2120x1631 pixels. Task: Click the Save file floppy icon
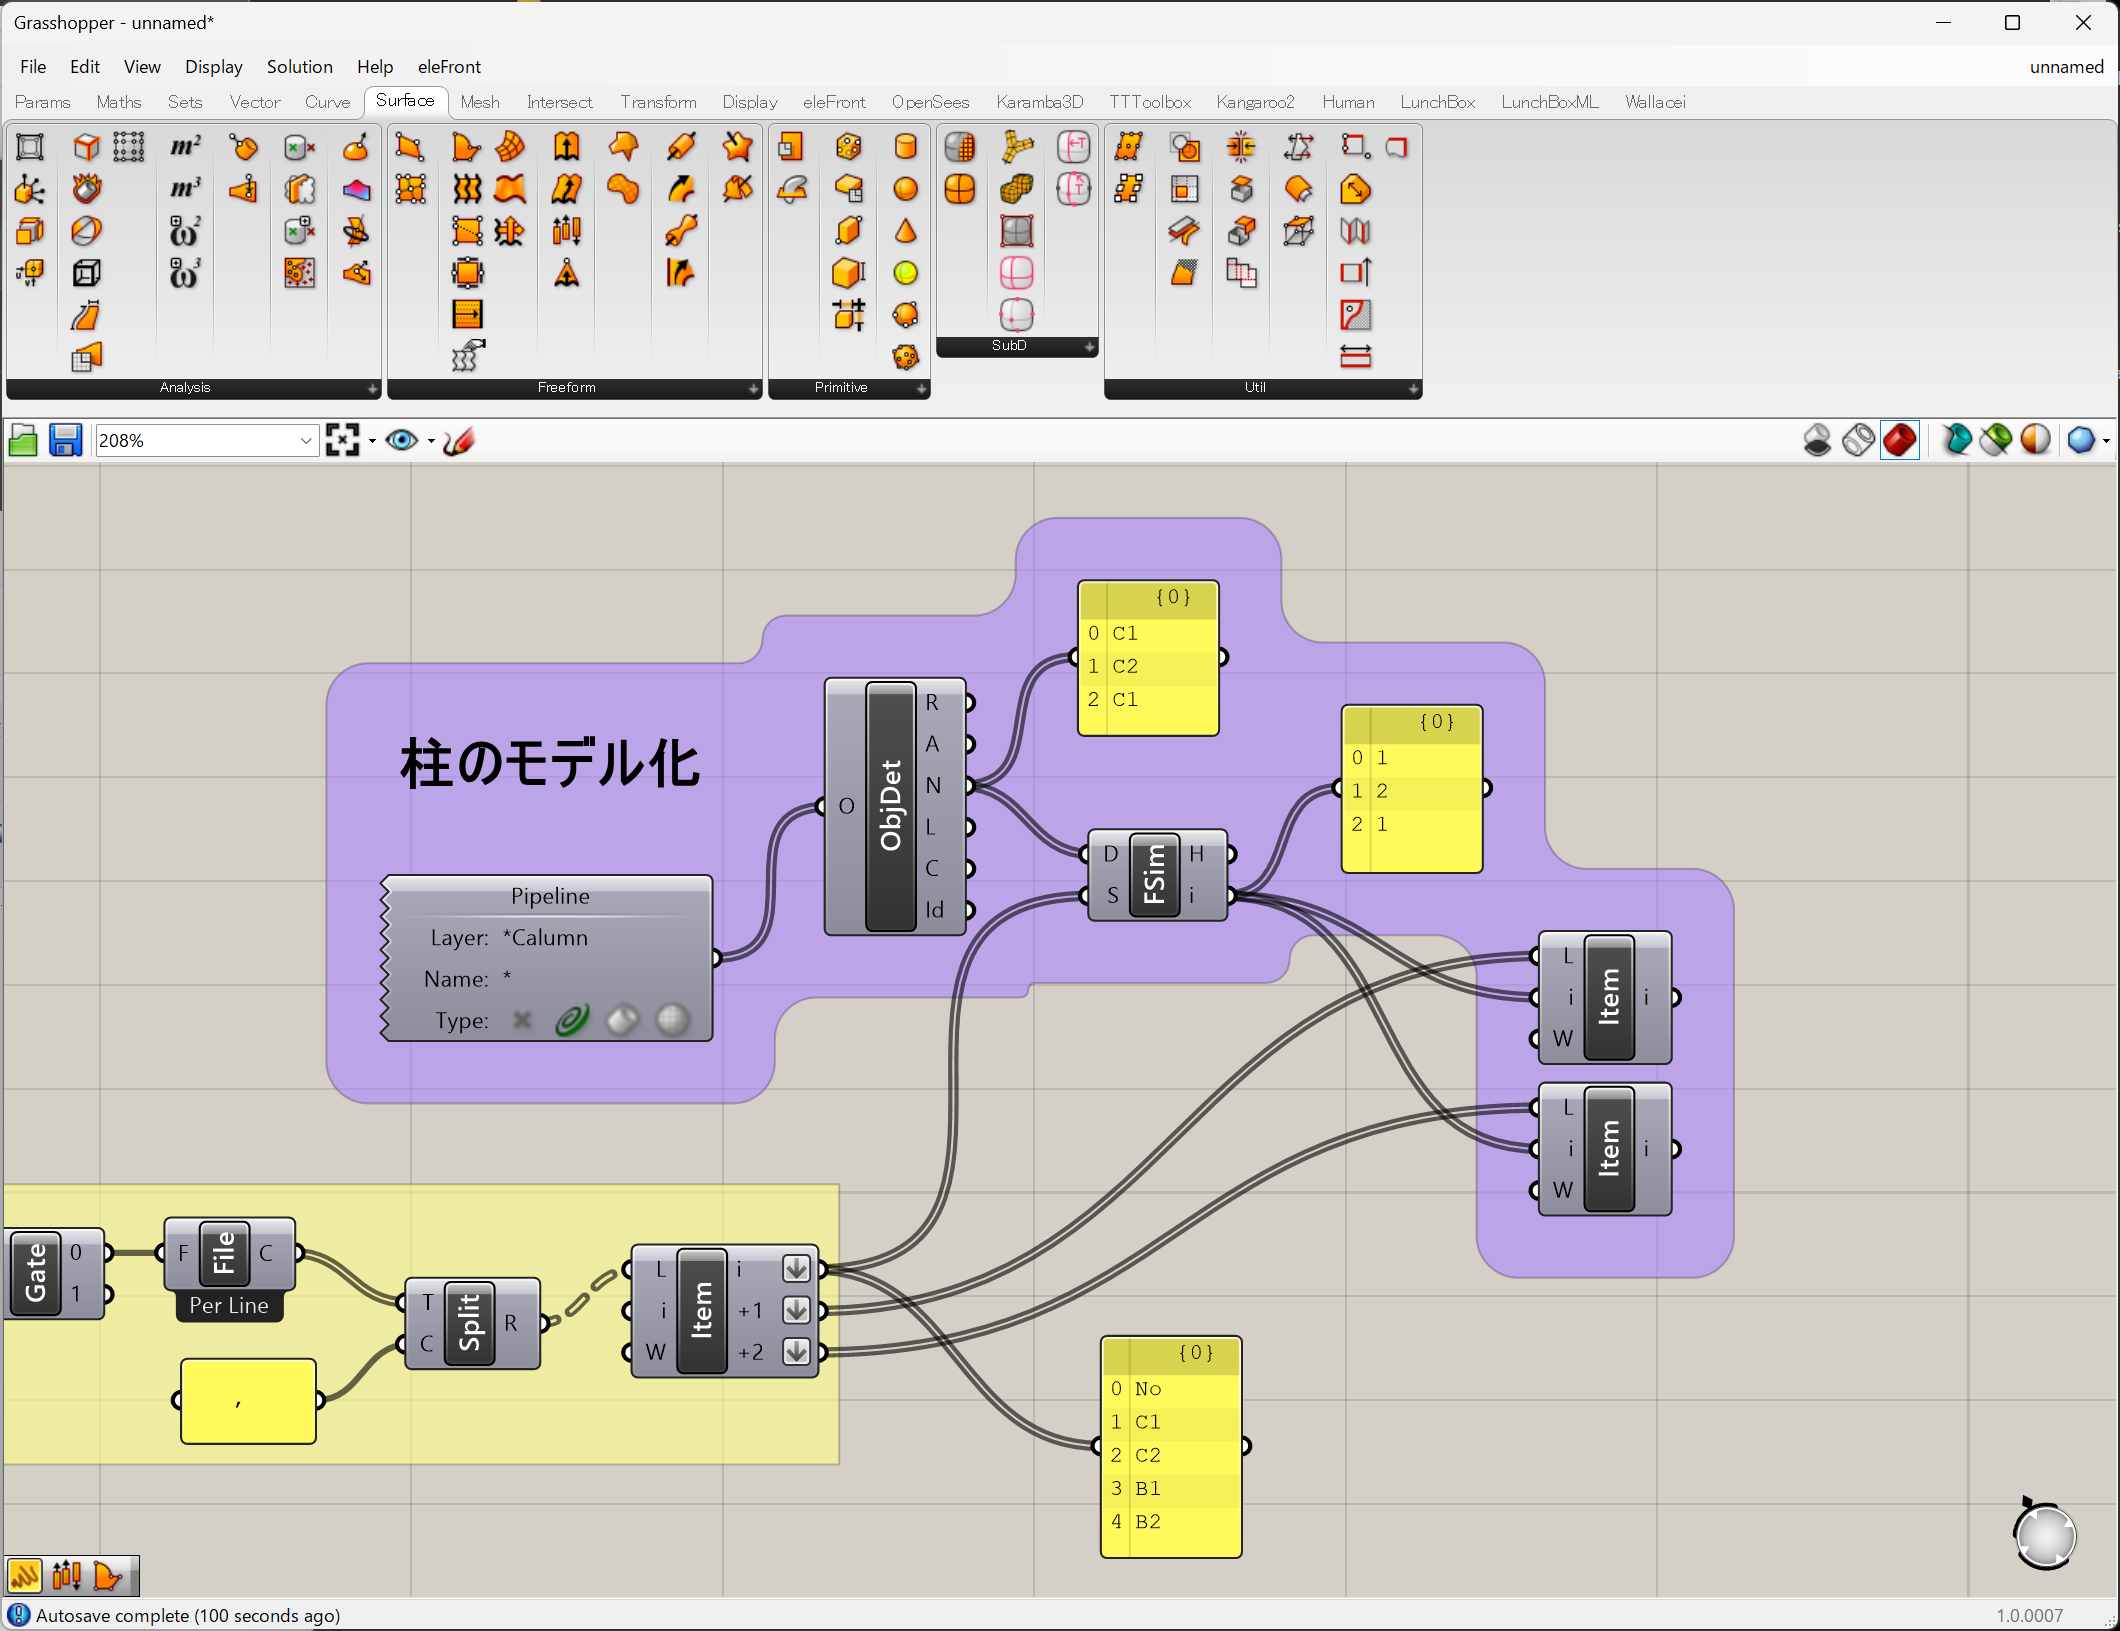[x=65, y=440]
